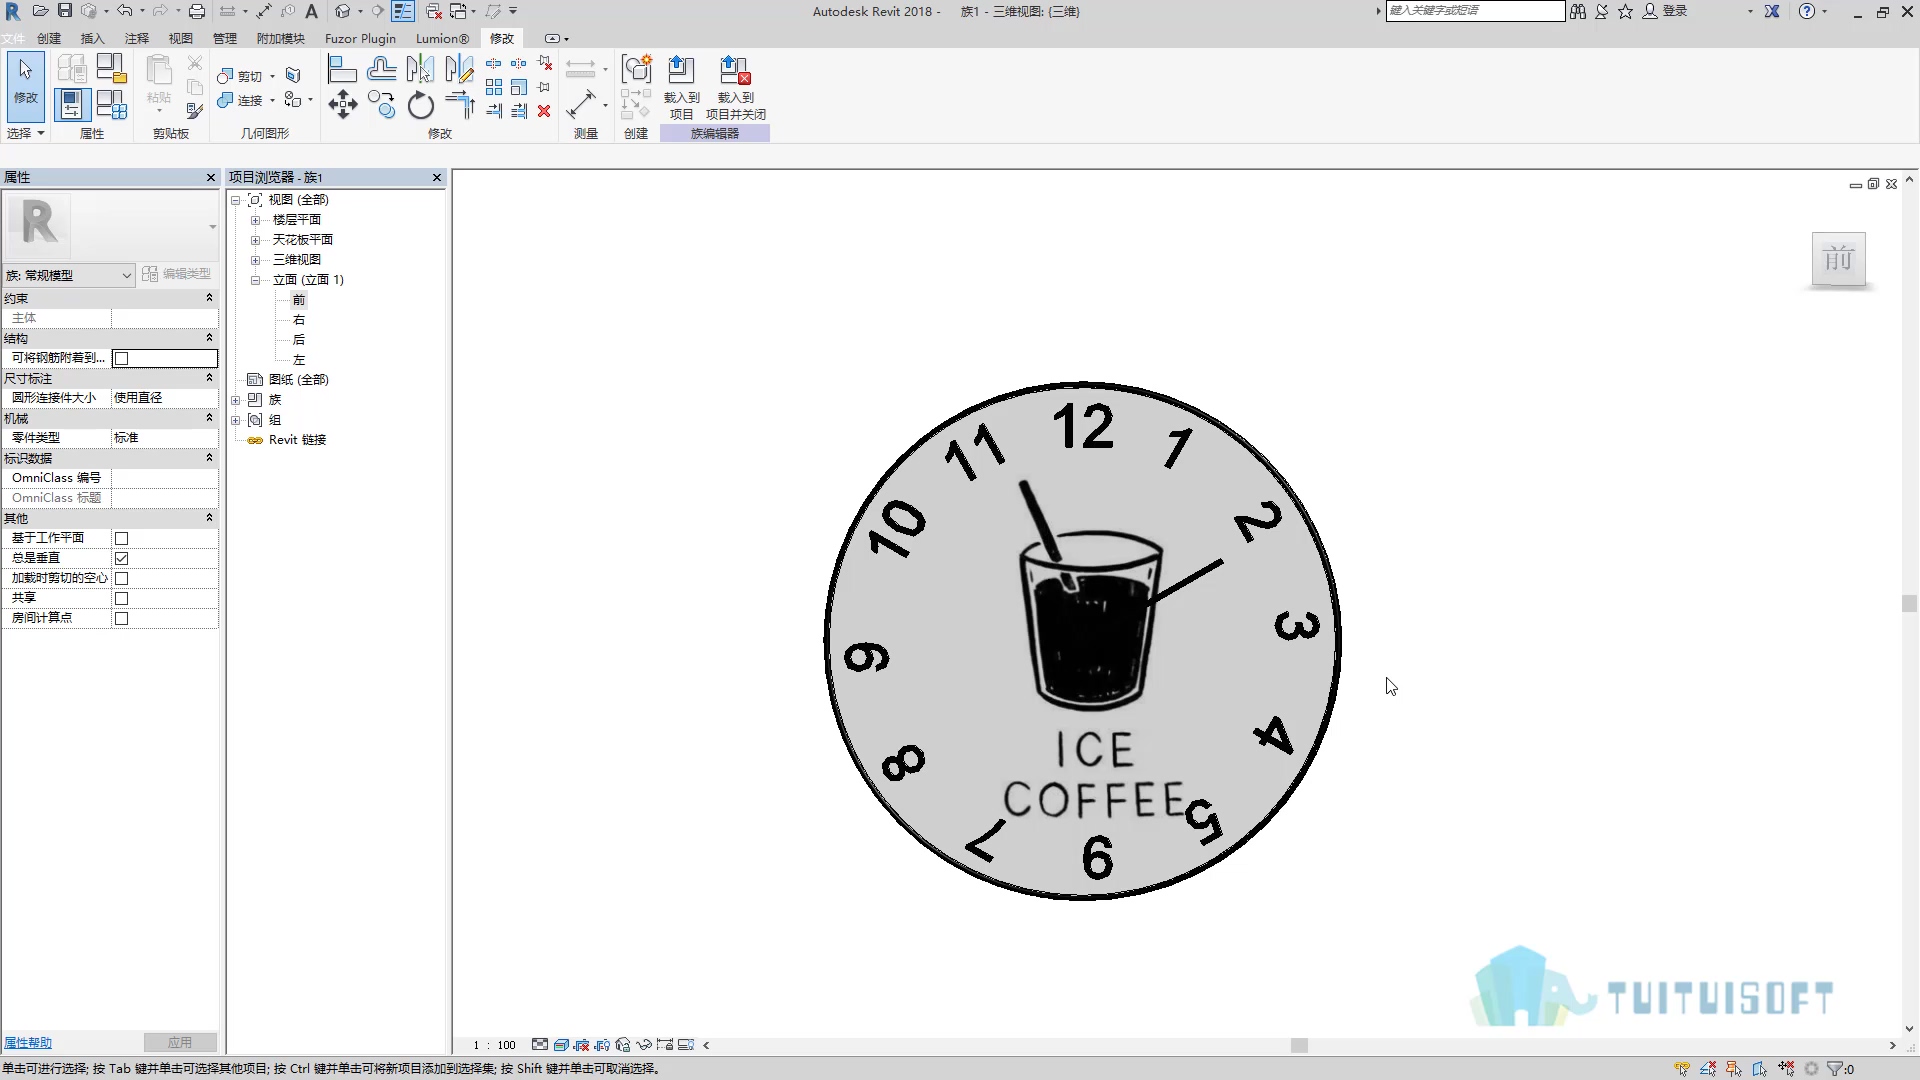This screenshot has height=1080, width=1920.
Task: Open the 选择 dropdown under Modify
Action: pyautogui.click(x=26, y=133)
